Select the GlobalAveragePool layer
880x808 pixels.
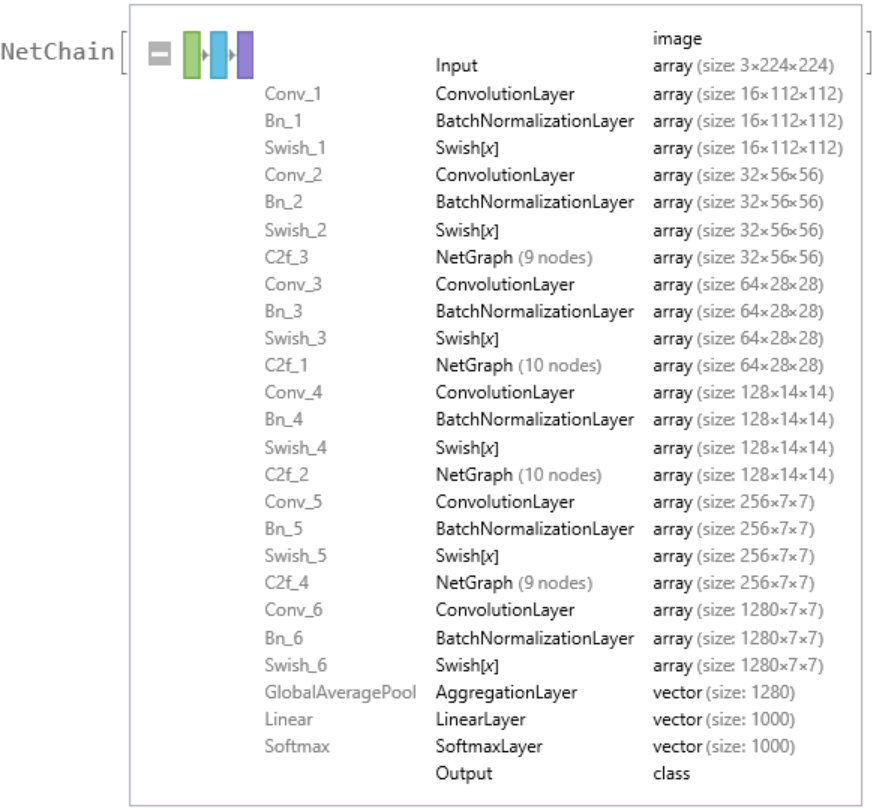pyautogui.click(x=340, y=692)
